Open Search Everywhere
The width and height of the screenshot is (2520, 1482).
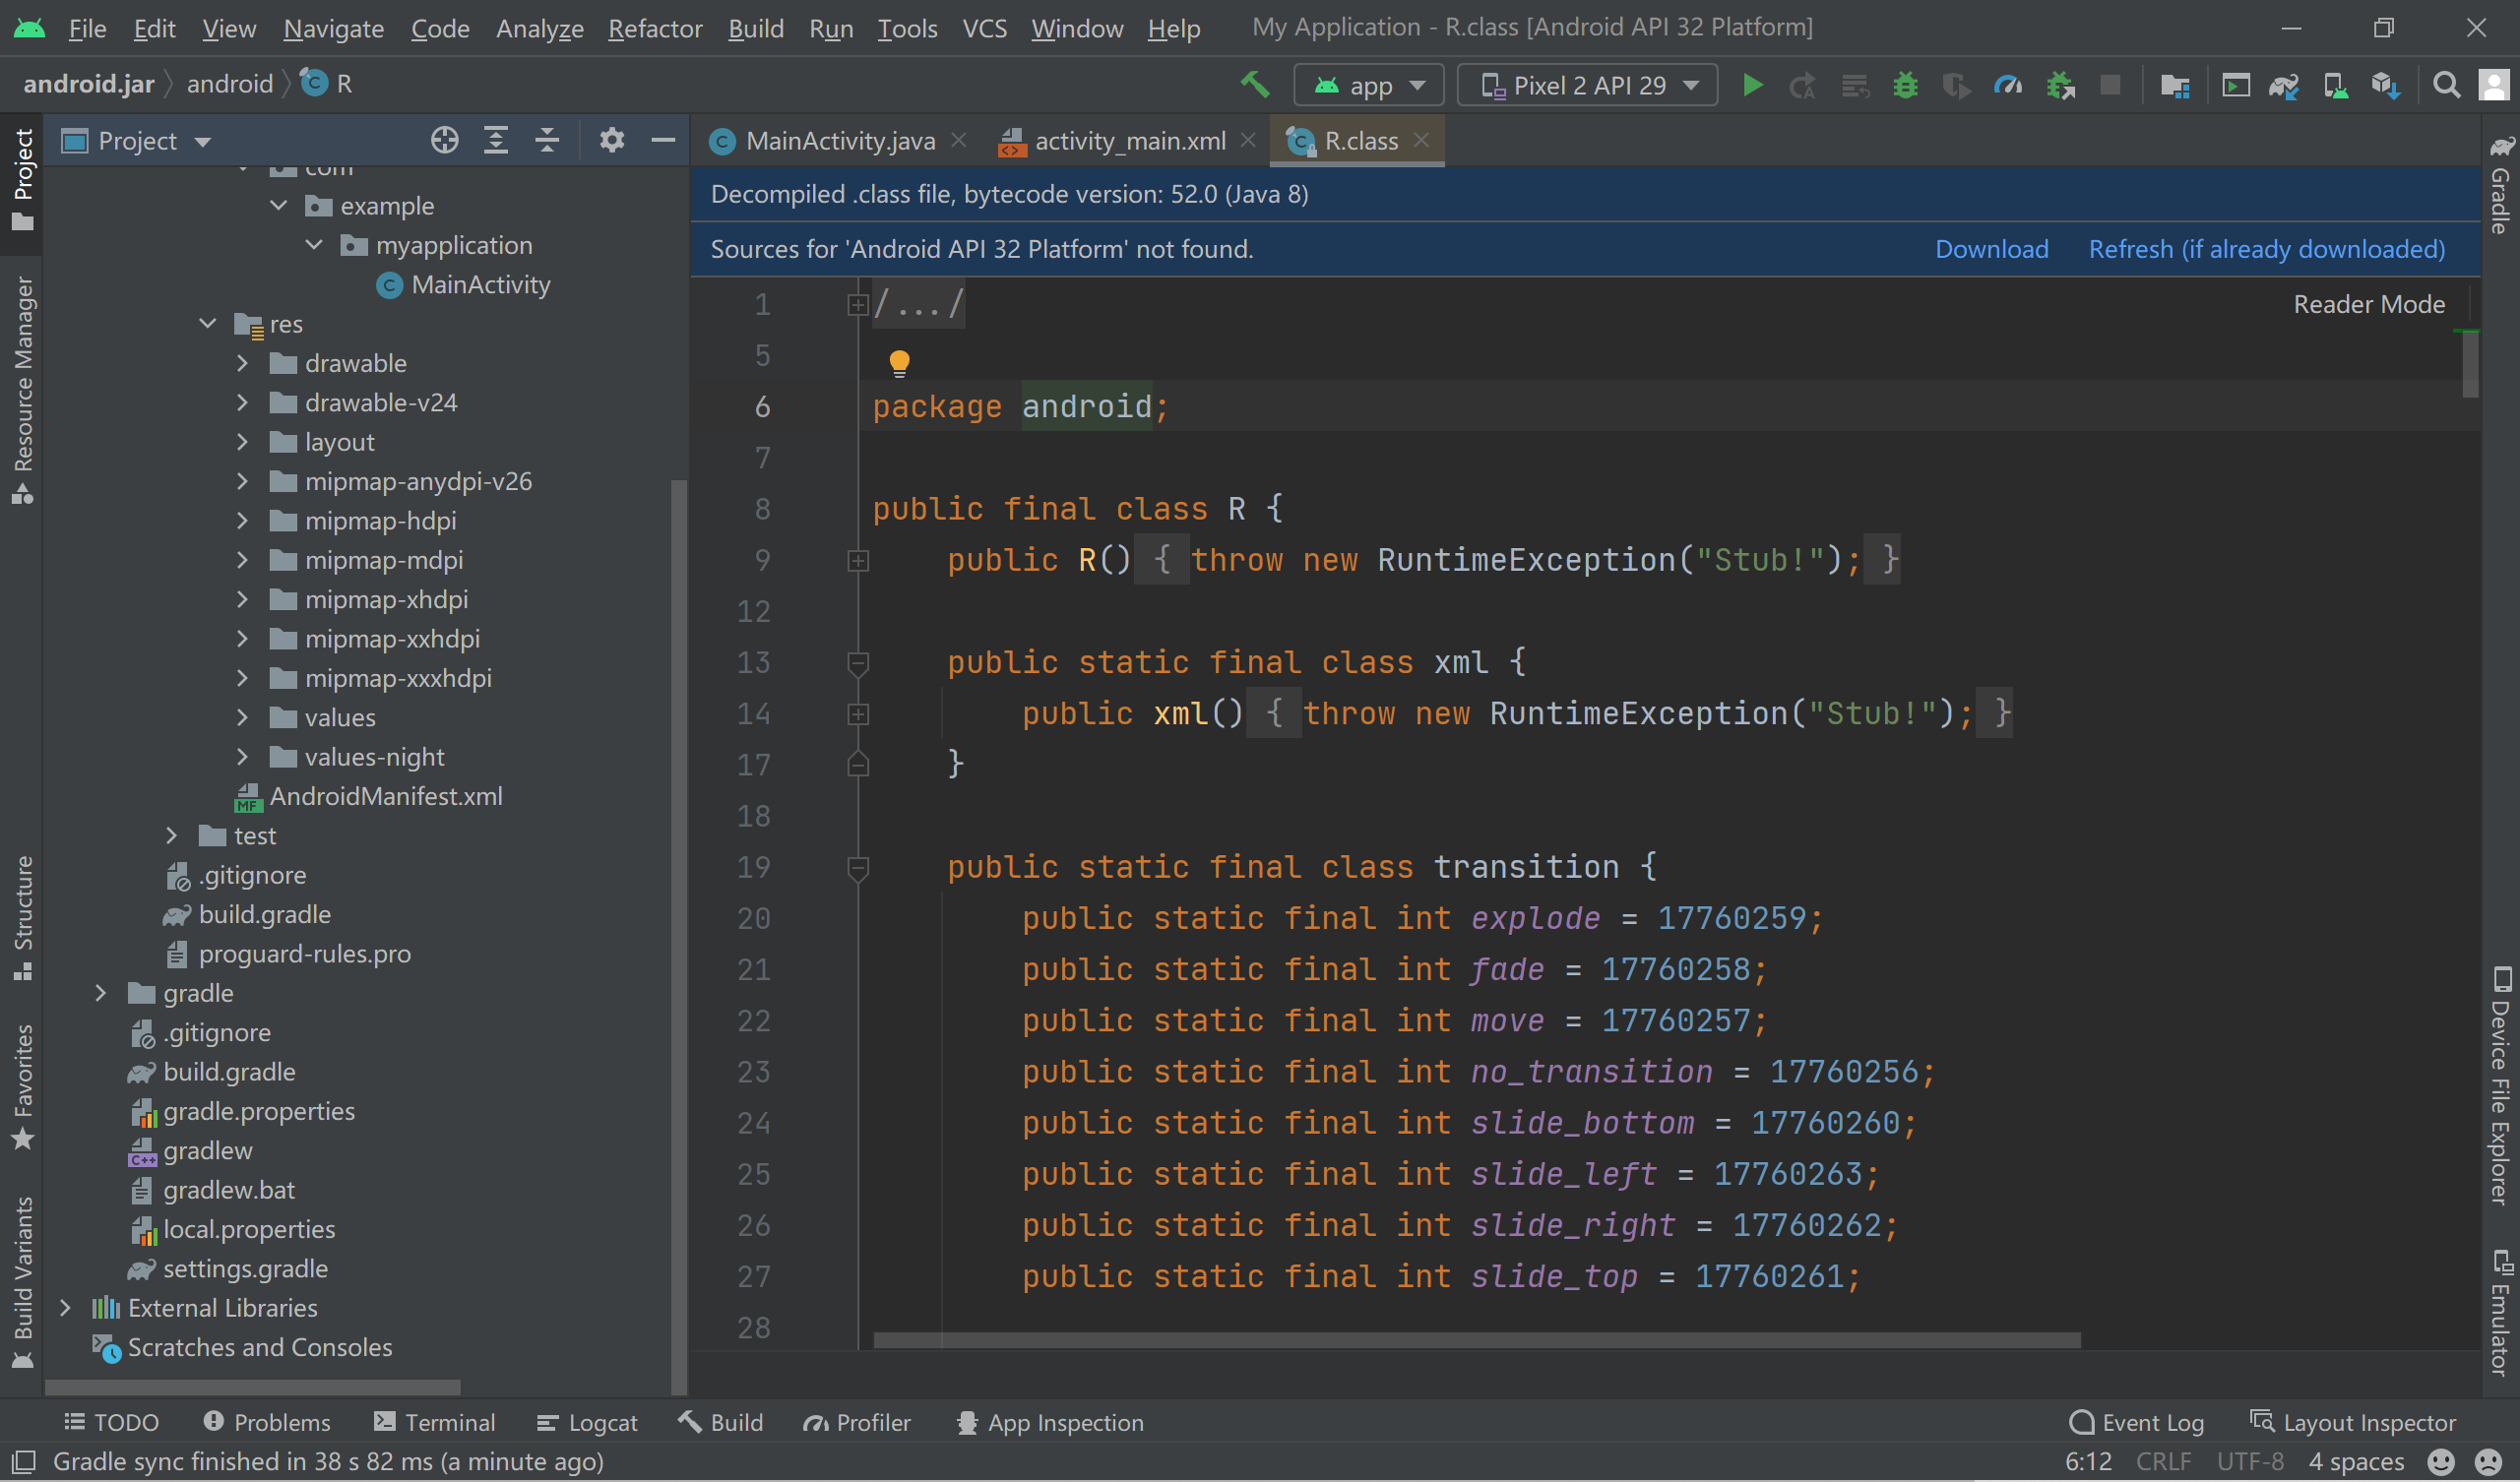[x=2446, y=84]
